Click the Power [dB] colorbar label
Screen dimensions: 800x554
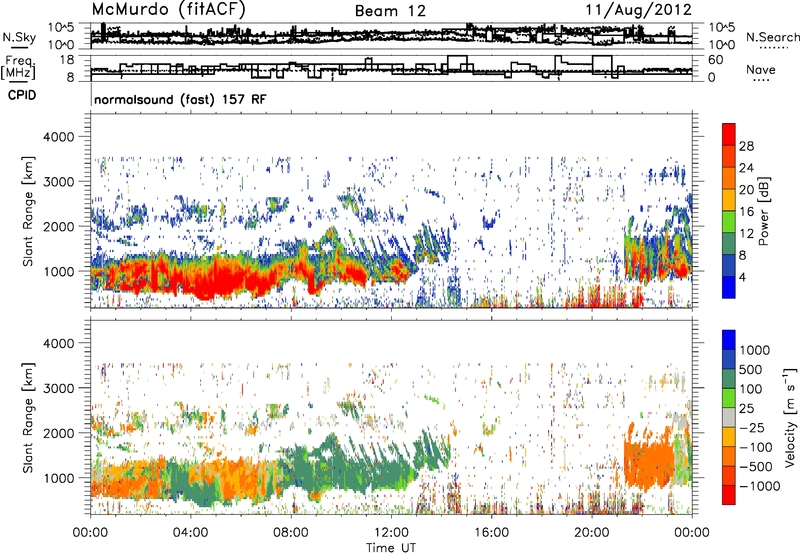763,211
